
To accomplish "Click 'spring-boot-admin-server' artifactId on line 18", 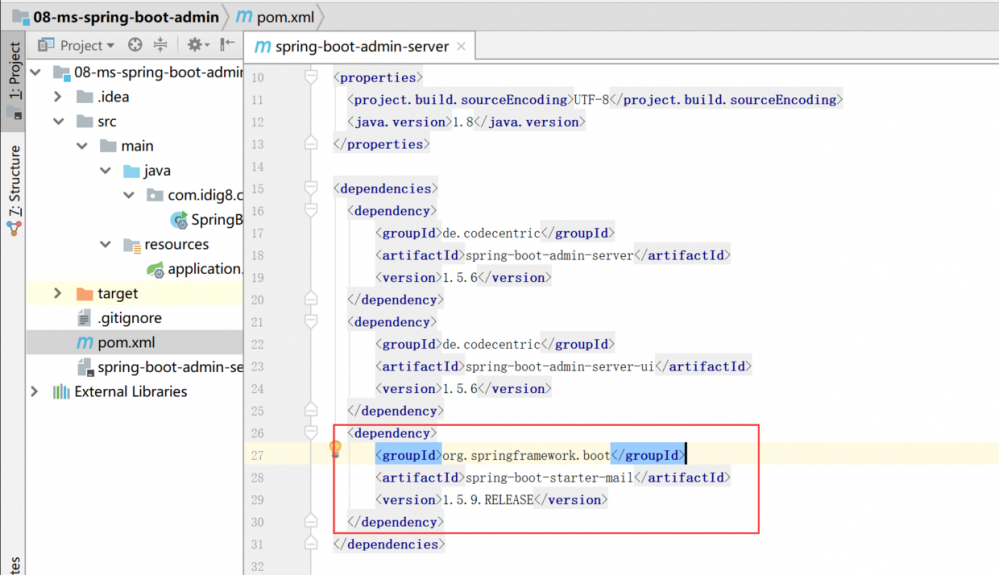I will click(549, 255).
